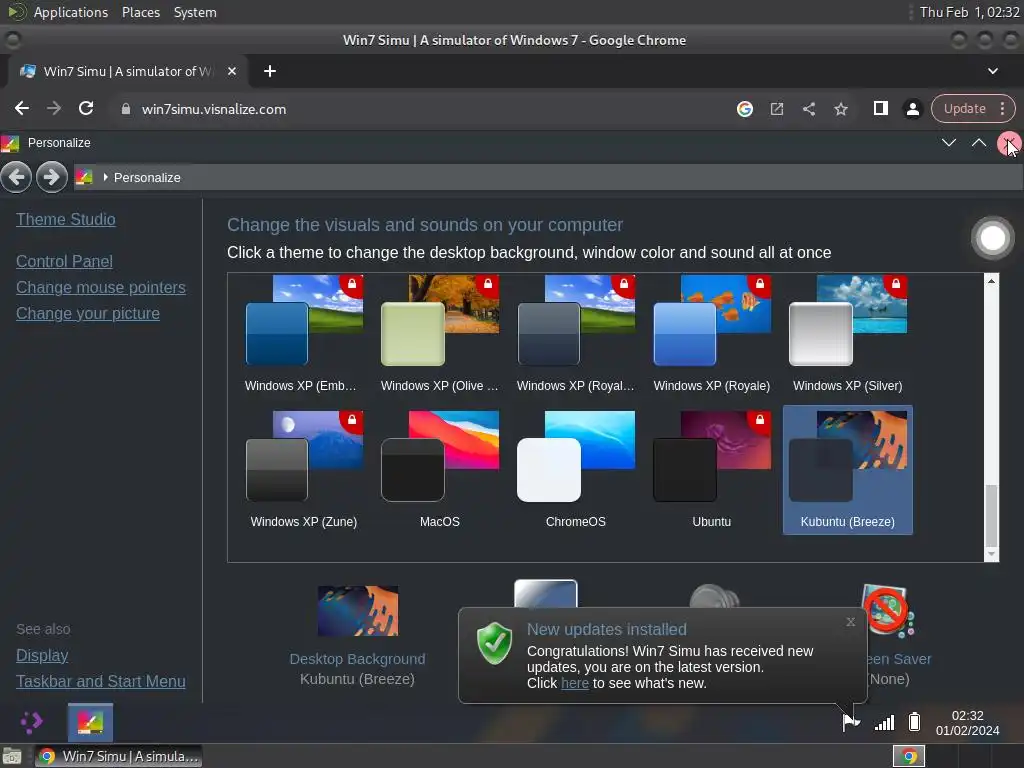Screen dimensions: 1024x768
Task: Click the Google icon in toolbar
Action: 744,109
